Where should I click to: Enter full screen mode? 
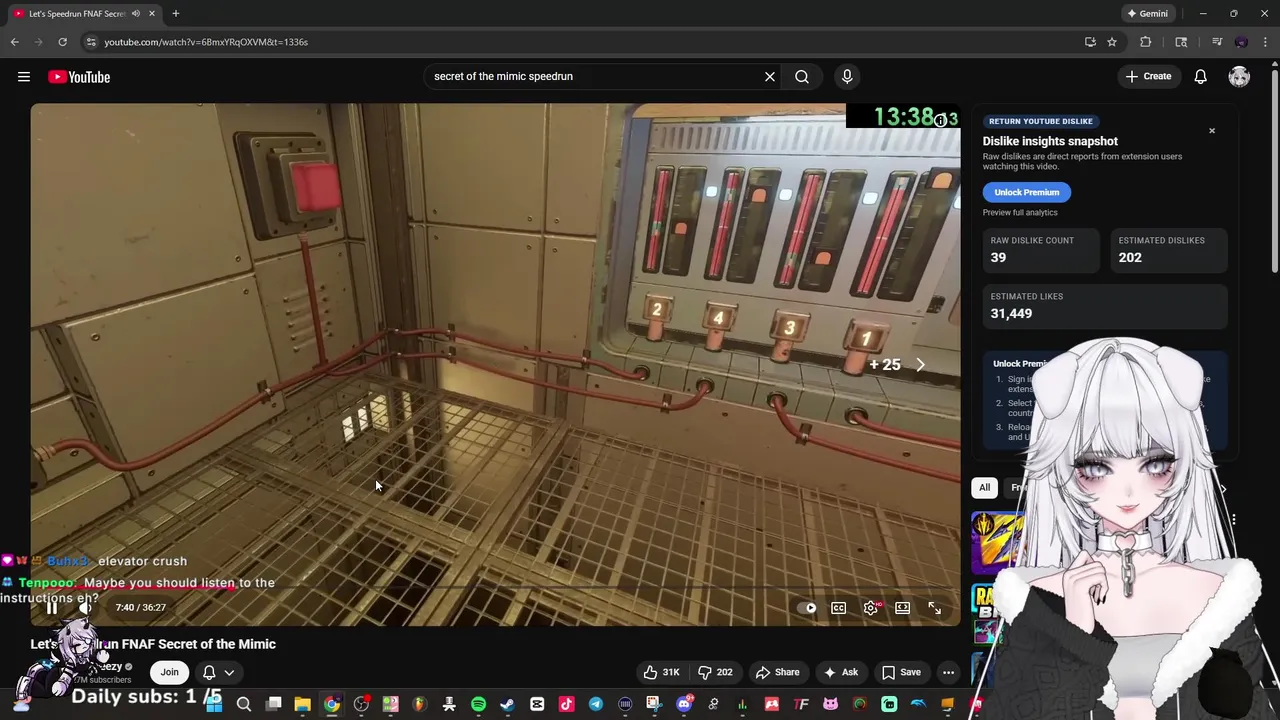click(934, 608)
